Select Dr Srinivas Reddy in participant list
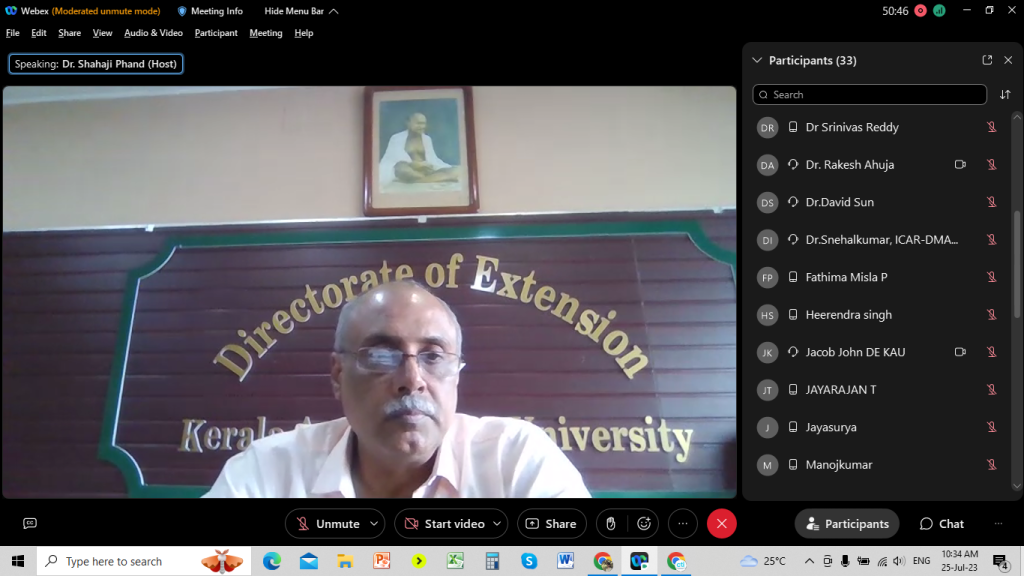This screenshot has width=1024, height=576. 878,127
